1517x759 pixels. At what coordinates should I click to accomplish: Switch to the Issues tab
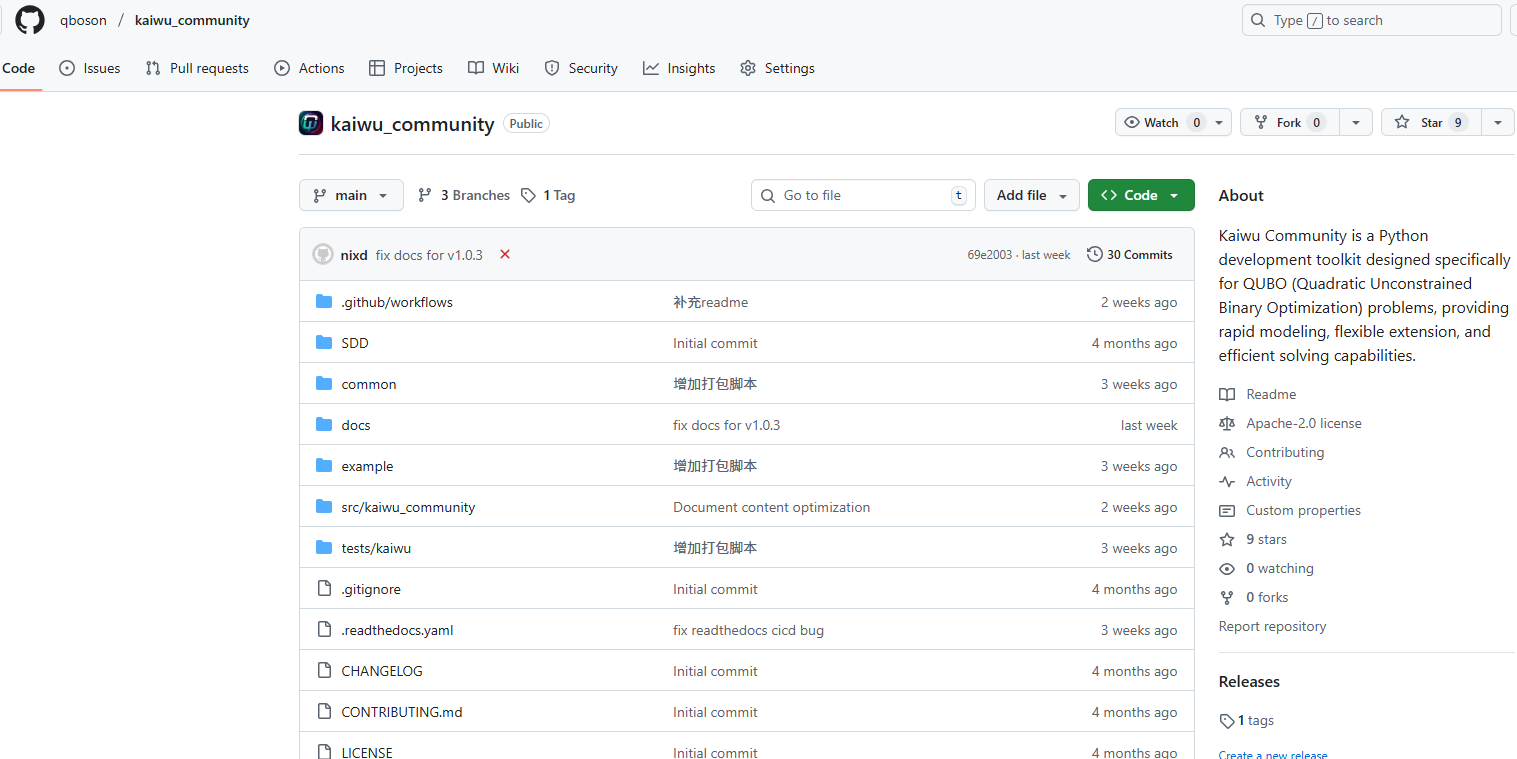pos(90,68)
